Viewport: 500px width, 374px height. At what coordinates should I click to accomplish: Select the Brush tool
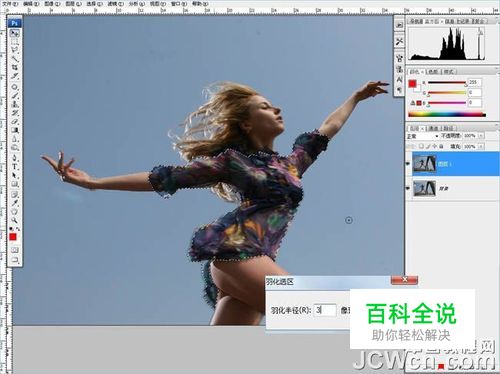pyautogui.click(x=14, y=96)
